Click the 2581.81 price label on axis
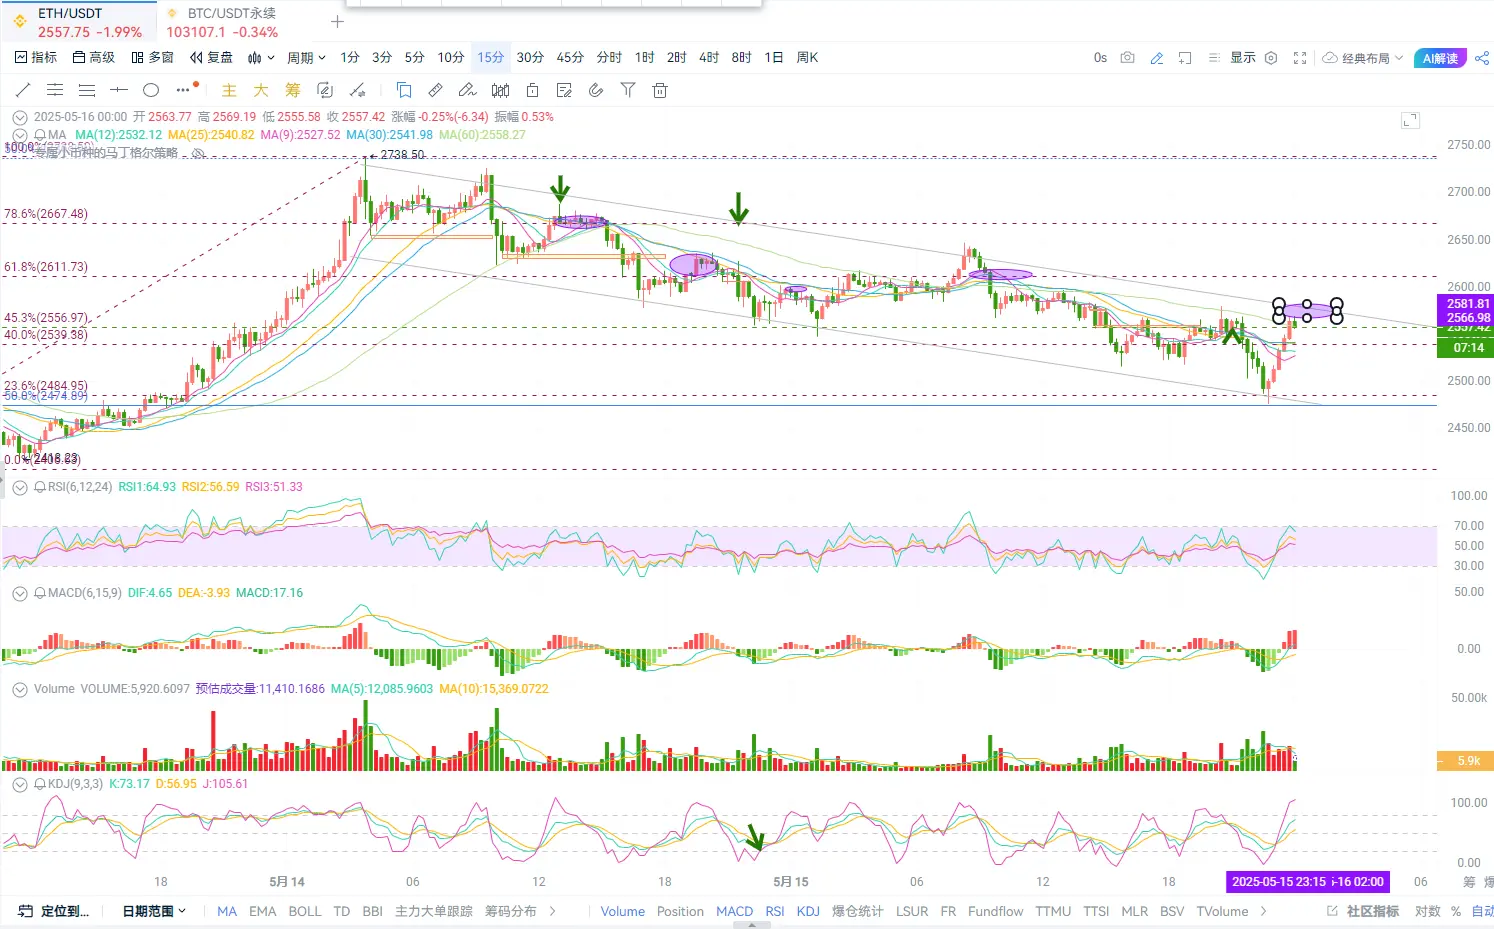Image resolution: width=1494 pixels, height=929 pixels. (x=1466, y=304)
